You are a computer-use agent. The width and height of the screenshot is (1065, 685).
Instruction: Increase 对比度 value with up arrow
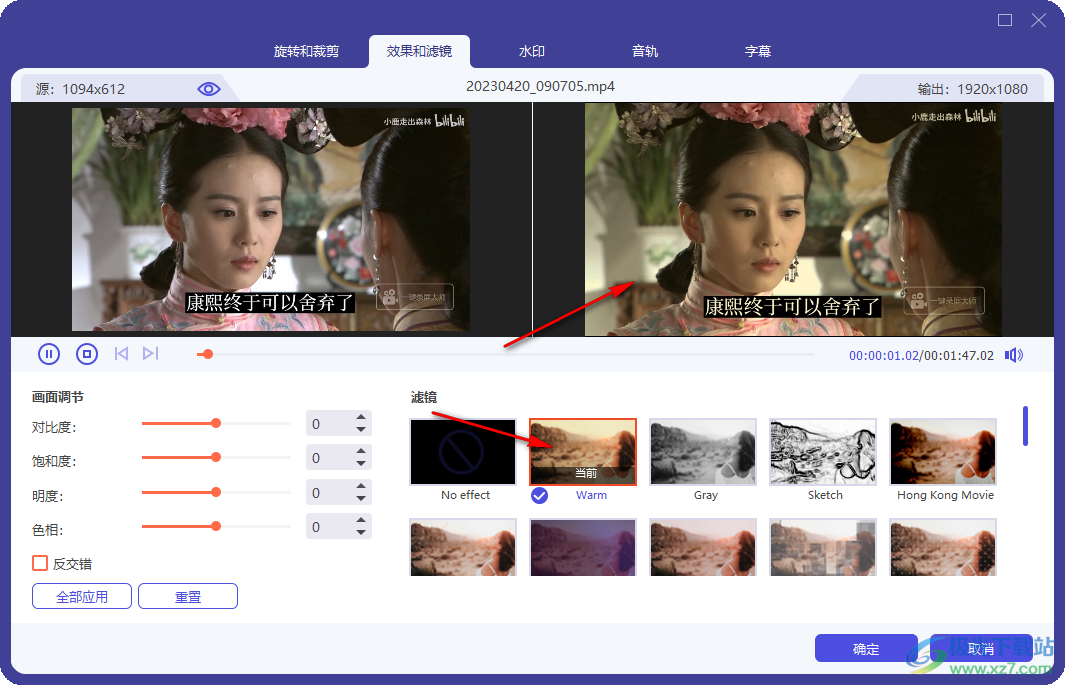361,418
